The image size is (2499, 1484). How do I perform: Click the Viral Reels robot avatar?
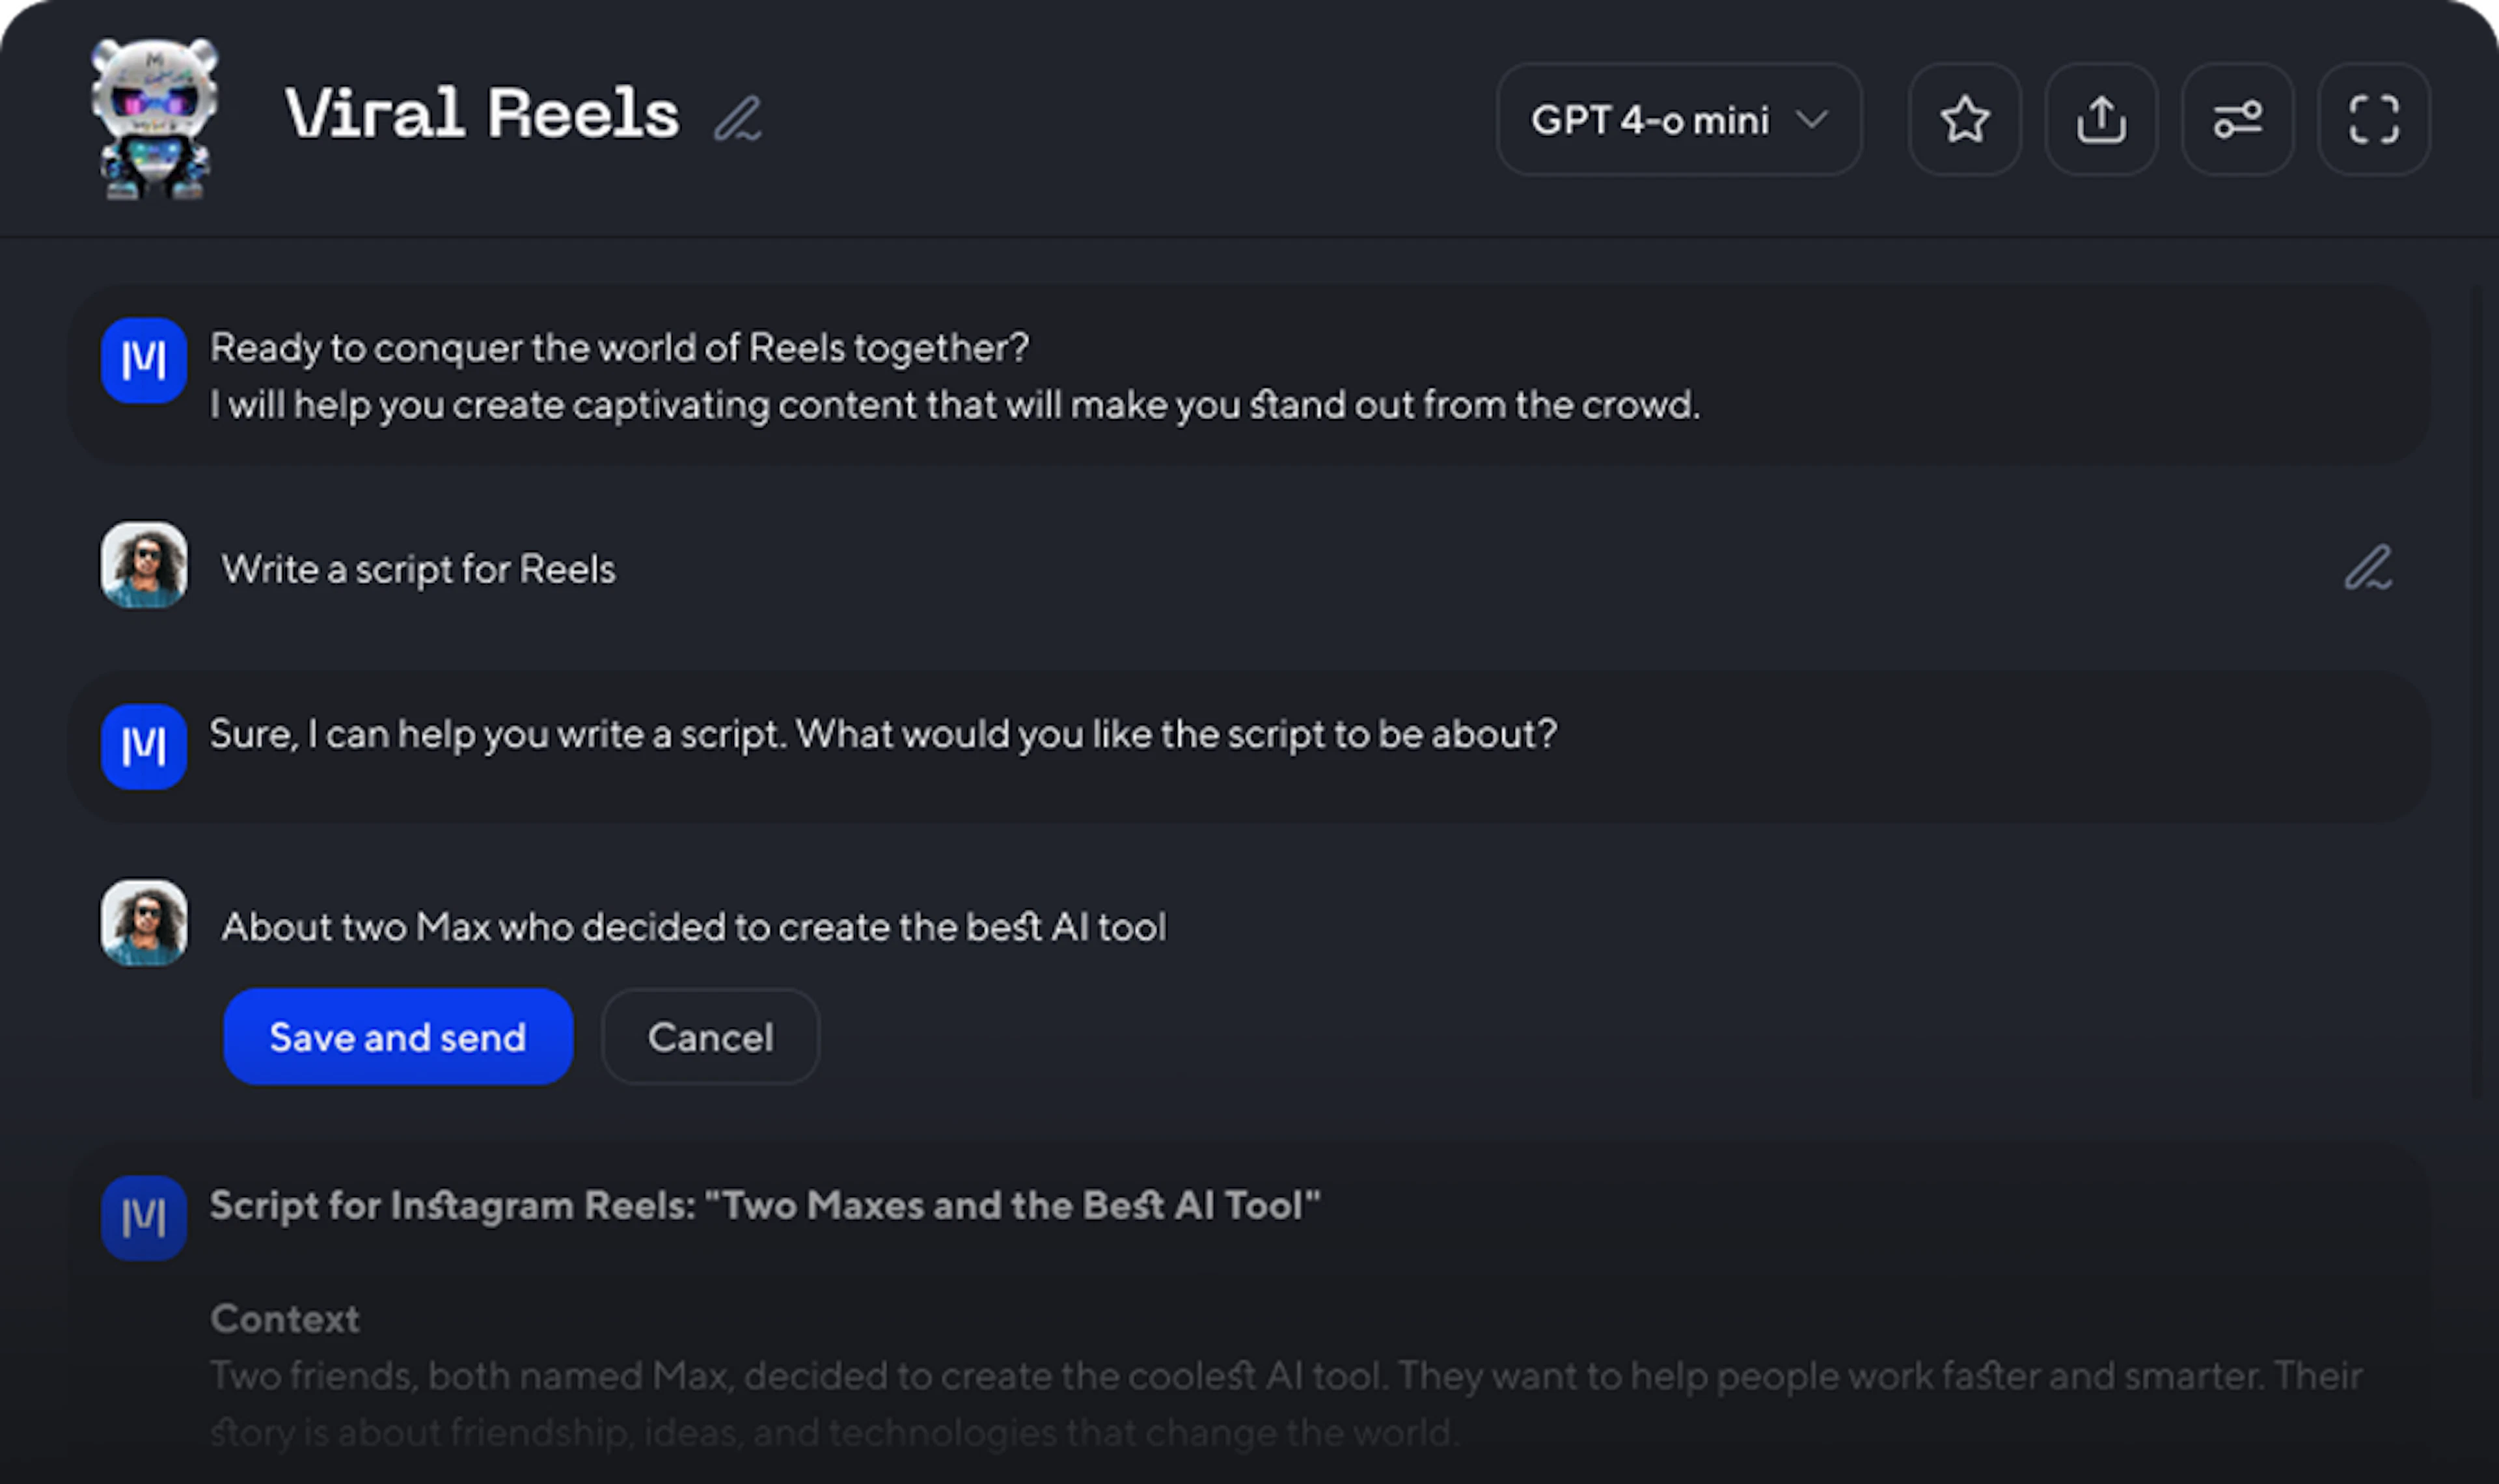[x=154, y=118]
